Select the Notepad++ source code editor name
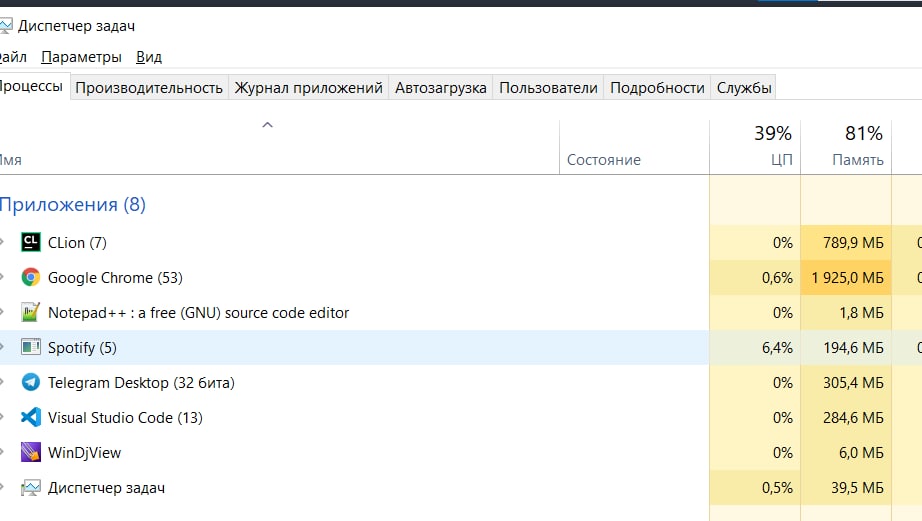 click(199, 312)
